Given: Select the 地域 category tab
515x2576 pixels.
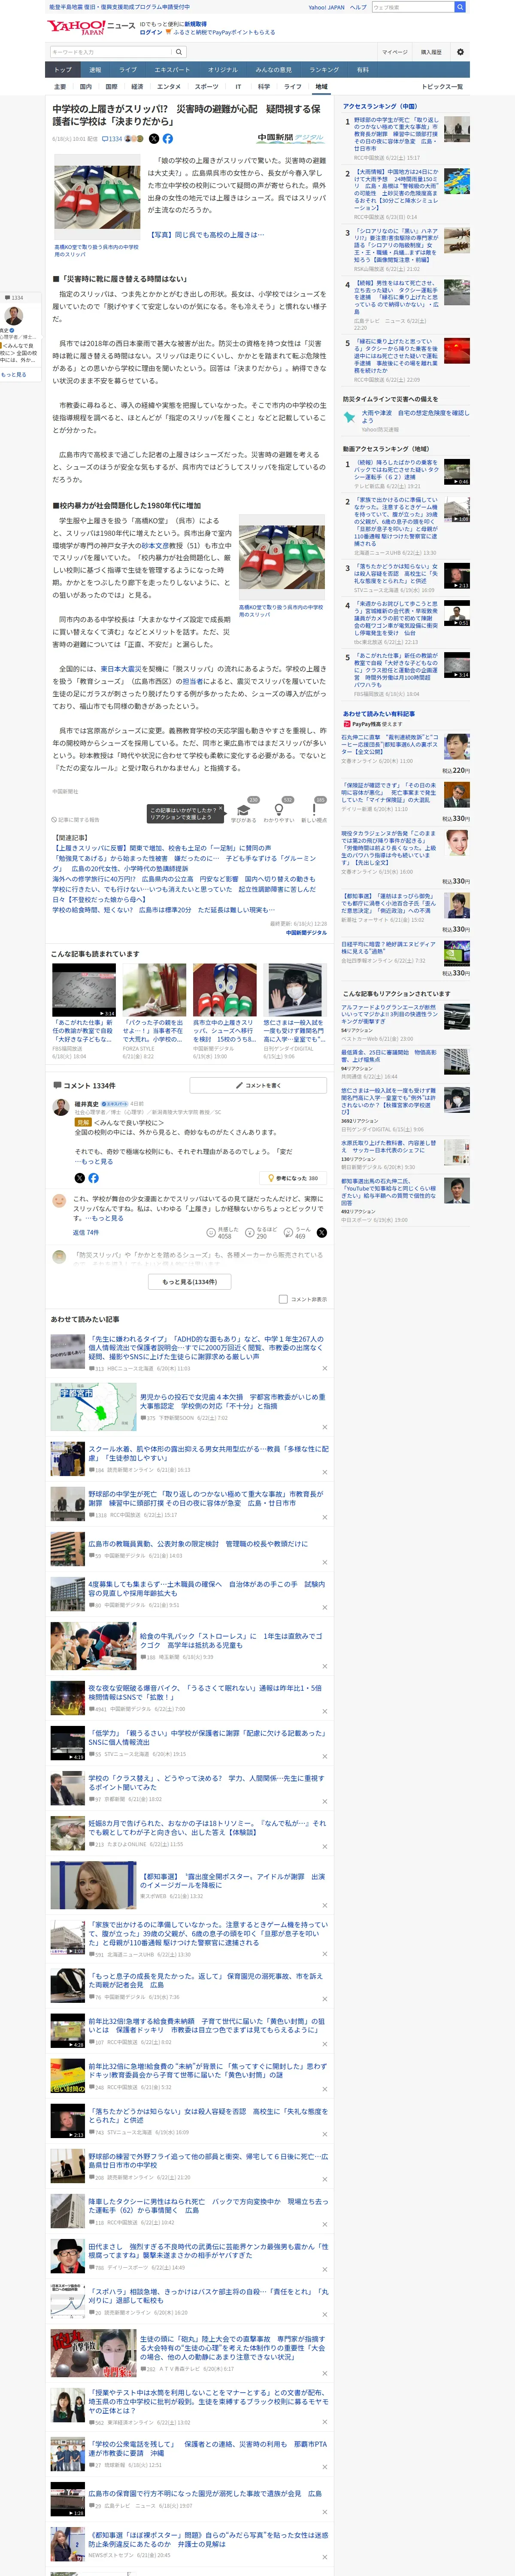Looking at the screenshot, I should point(321,87).
